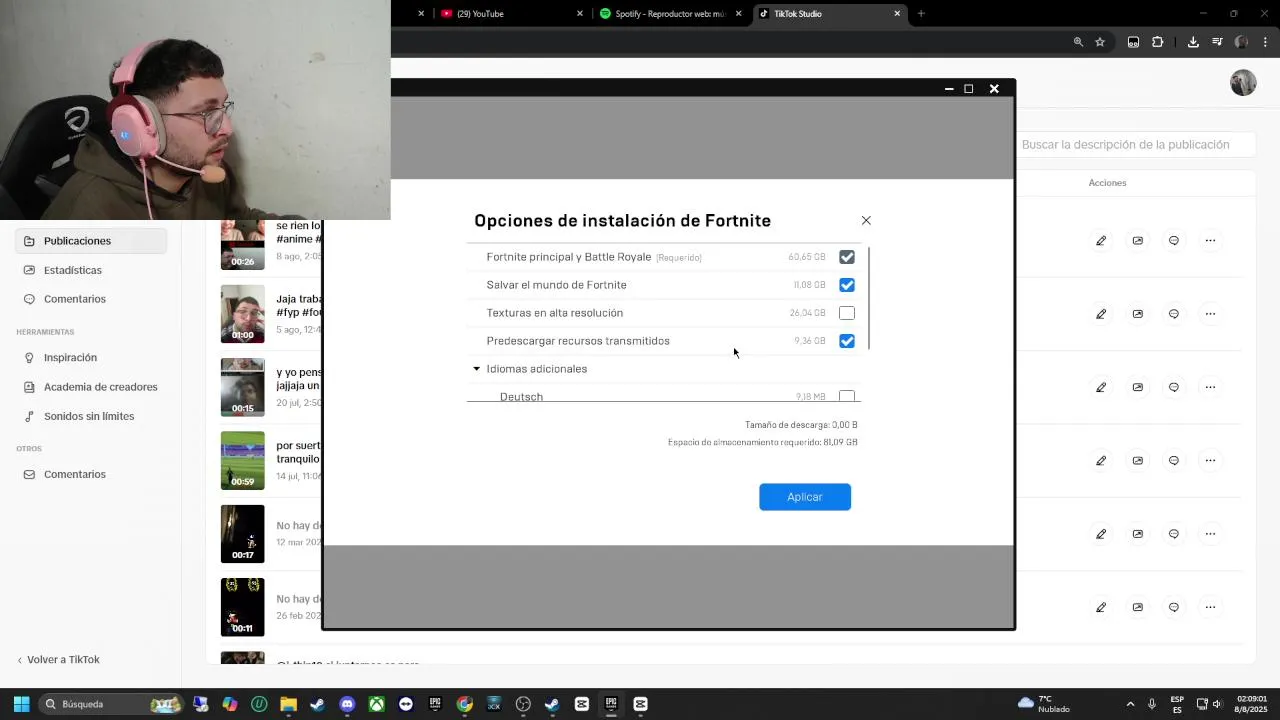Maximize the Epic Games launcher window

pyautogui.click(x=969, y=89)
